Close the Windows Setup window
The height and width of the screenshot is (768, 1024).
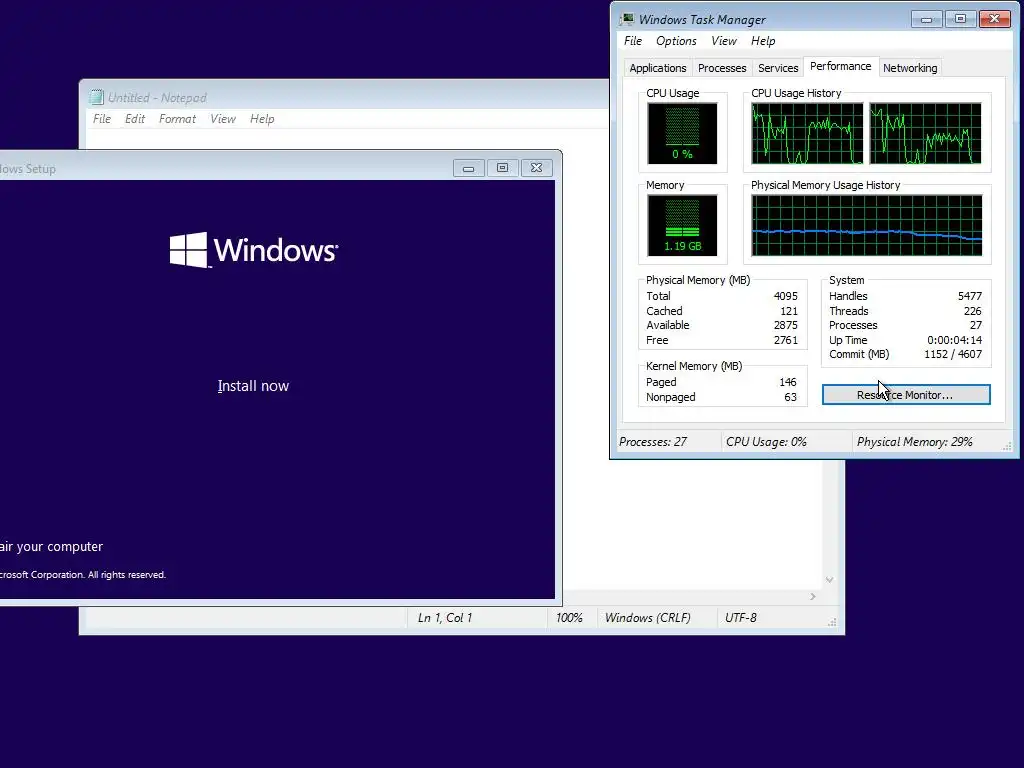(536, 168)
